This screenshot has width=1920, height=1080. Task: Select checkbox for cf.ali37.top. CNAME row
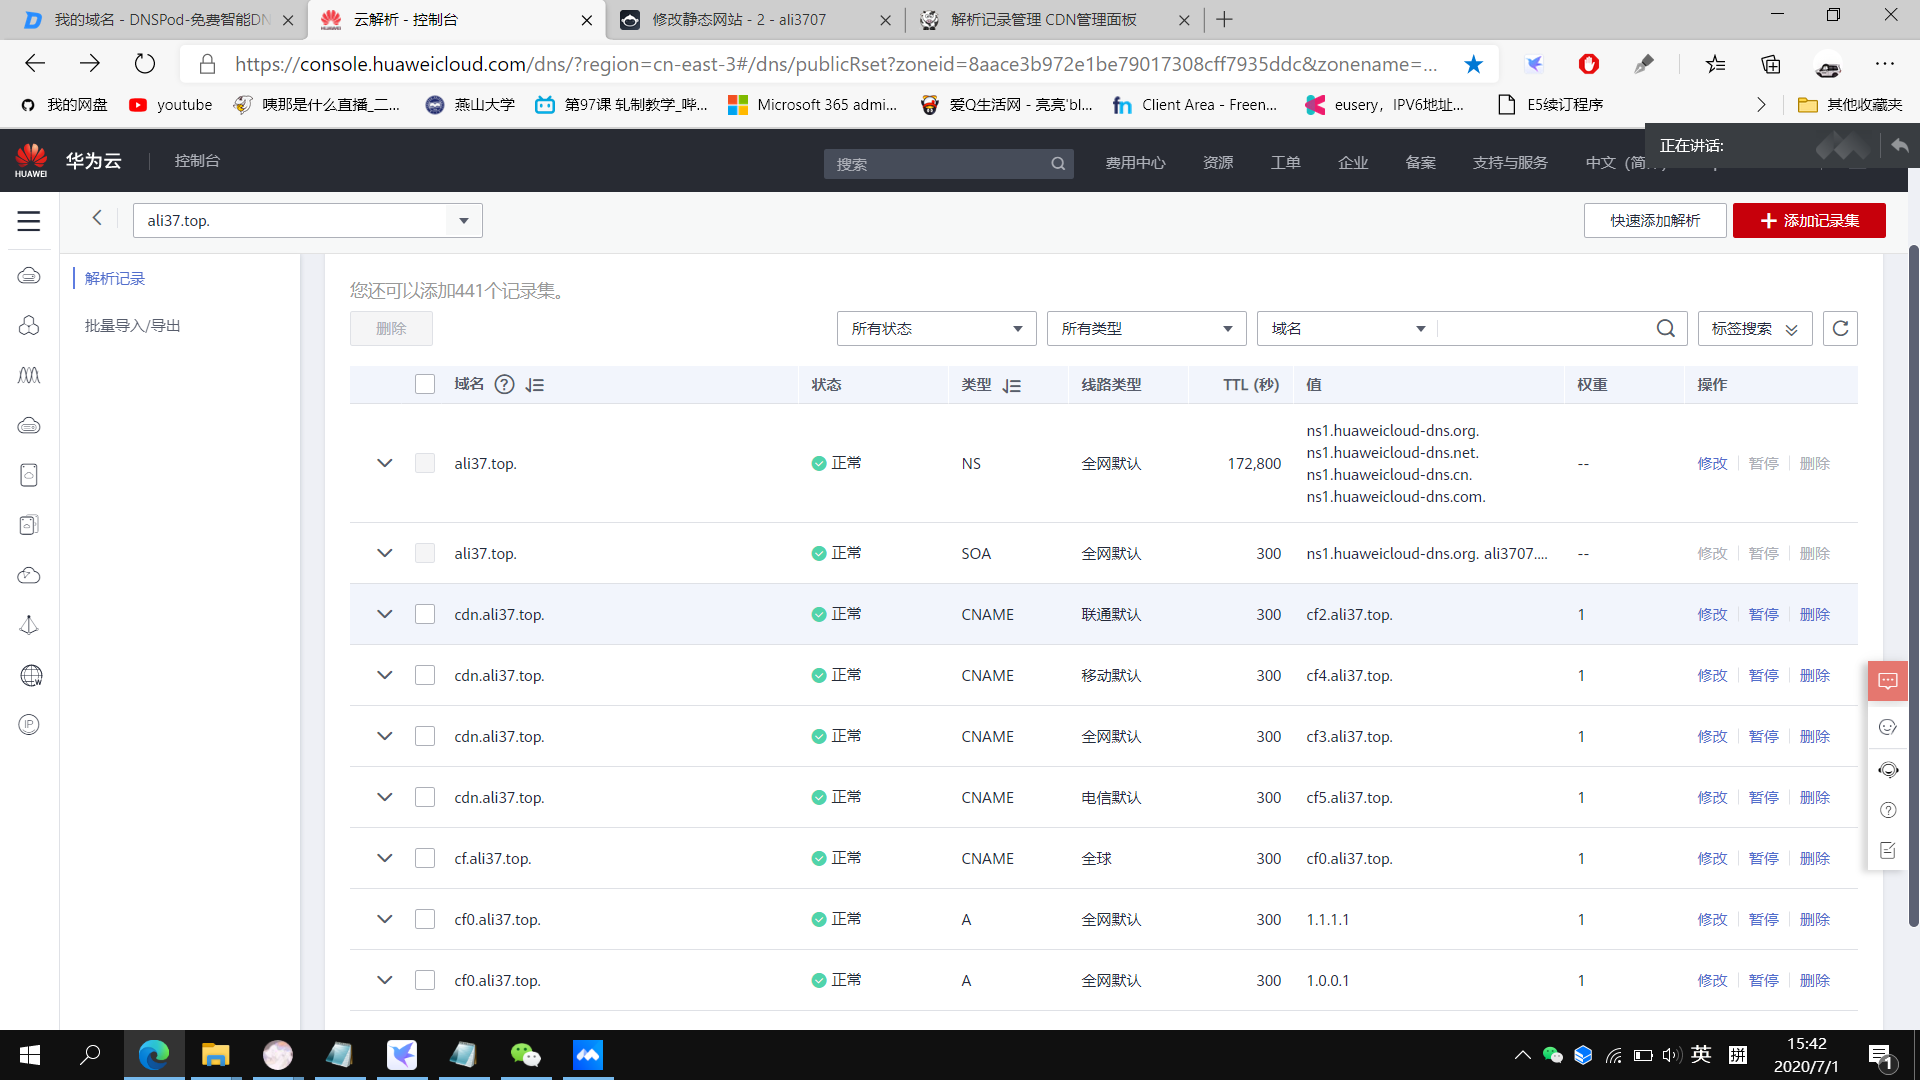click(425, 858)
